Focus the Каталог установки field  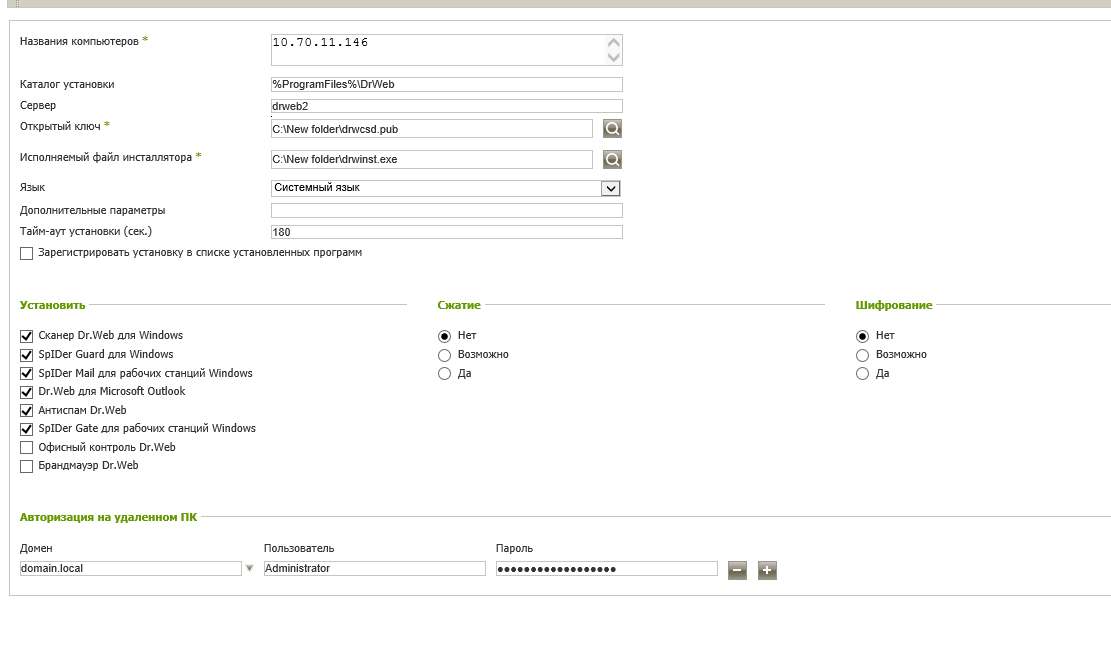pos(446,84)
